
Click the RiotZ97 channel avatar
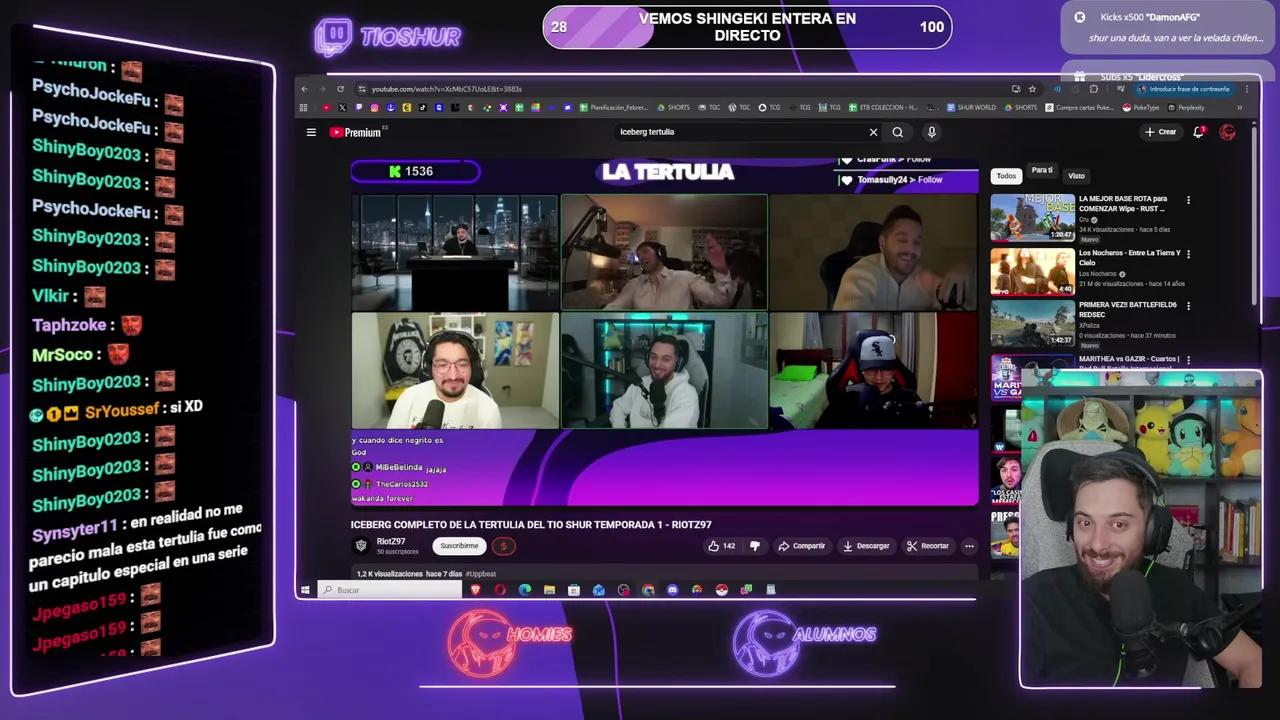(x=361, y=545)
